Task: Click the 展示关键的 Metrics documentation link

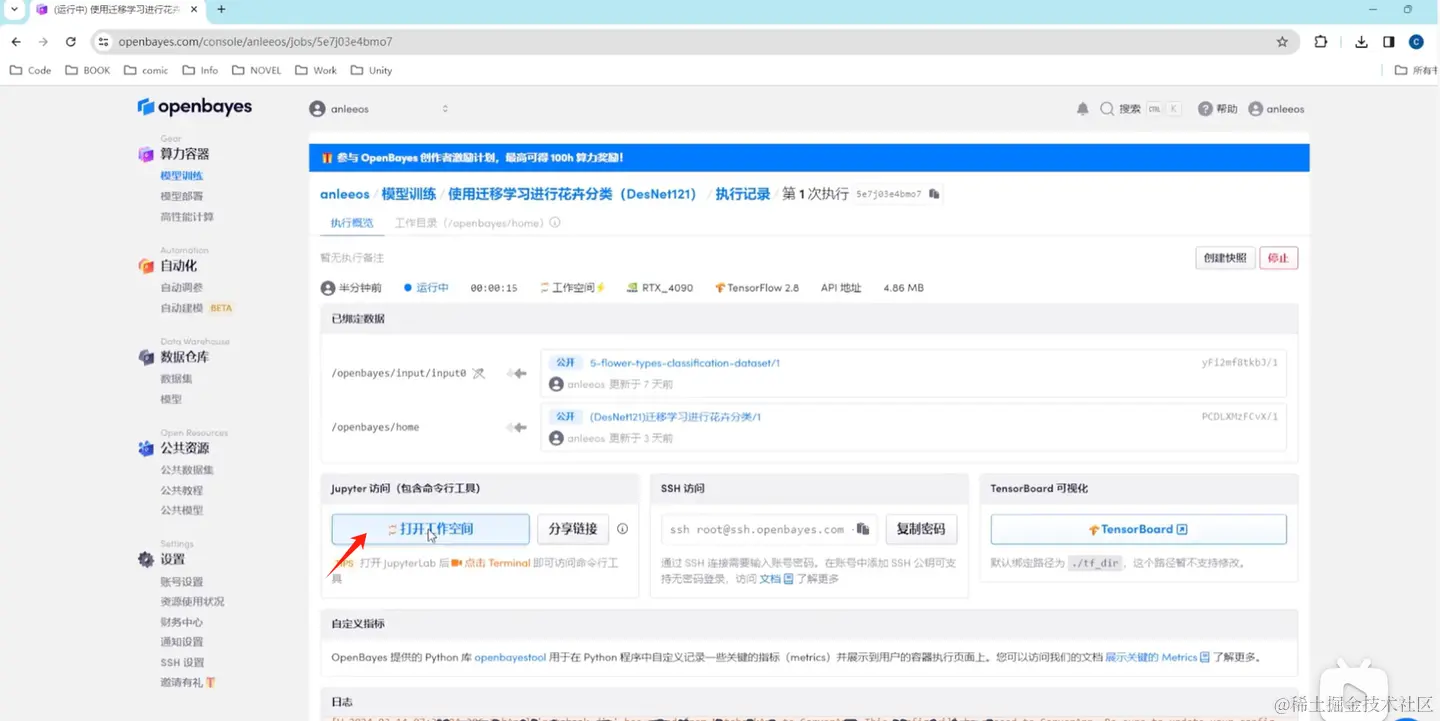Action: (x=1157, y=658)
